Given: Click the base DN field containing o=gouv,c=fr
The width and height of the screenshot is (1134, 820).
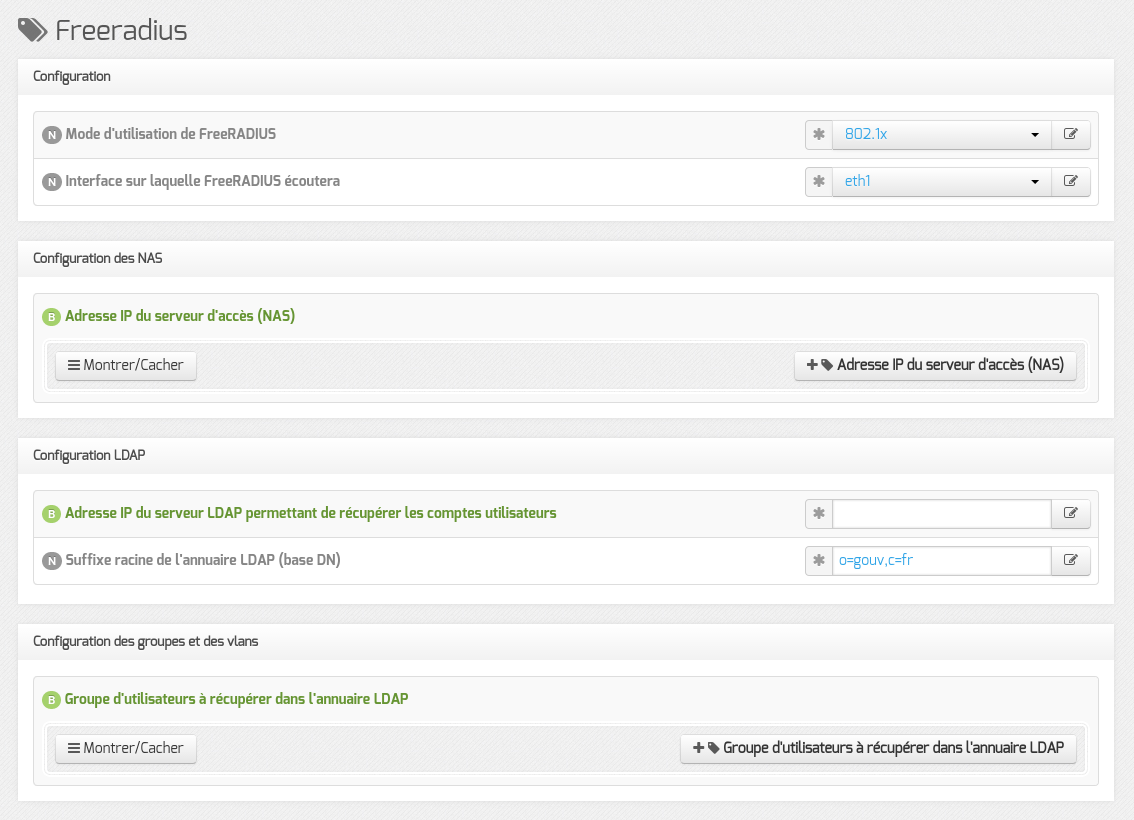Looking at the screenshot, I should coord(942,560).
